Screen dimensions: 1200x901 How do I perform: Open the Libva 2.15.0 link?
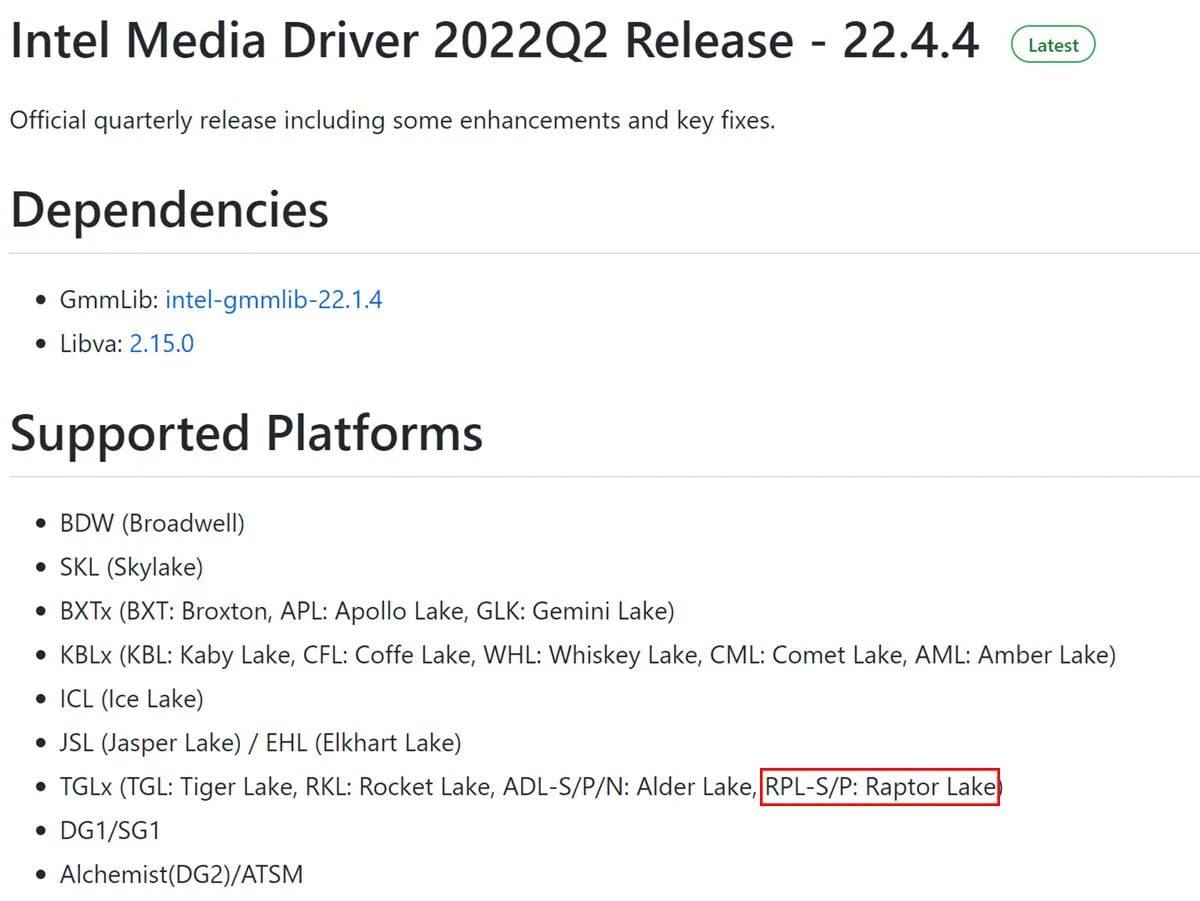(162, 344)
